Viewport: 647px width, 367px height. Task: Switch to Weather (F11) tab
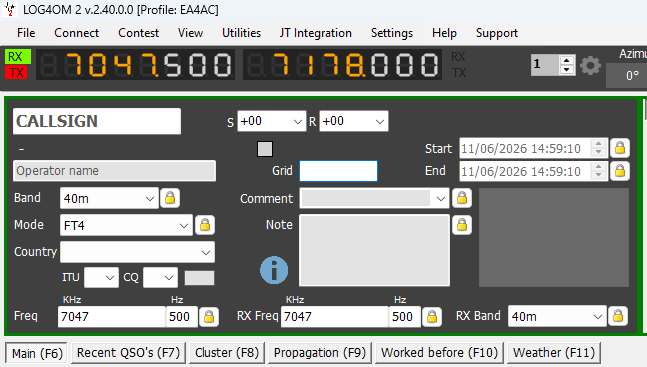coord(554,353)
